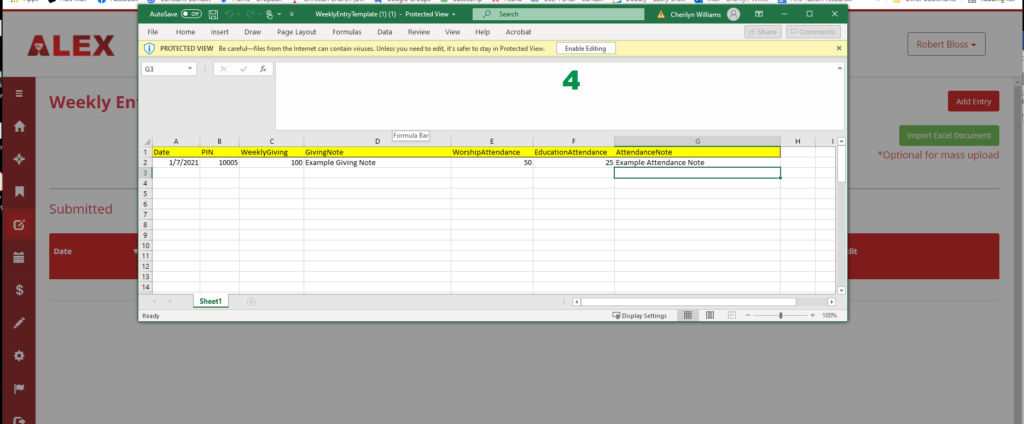Click the zoom in plus button
This screenshot has height=424, width=1024.
pos(812,316)
